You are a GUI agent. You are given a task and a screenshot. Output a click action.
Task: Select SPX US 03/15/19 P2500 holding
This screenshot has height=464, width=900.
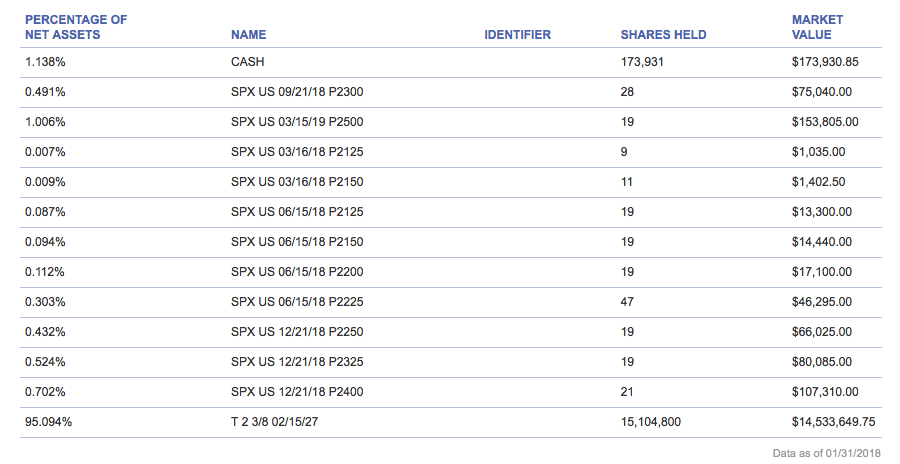[297, 122]
